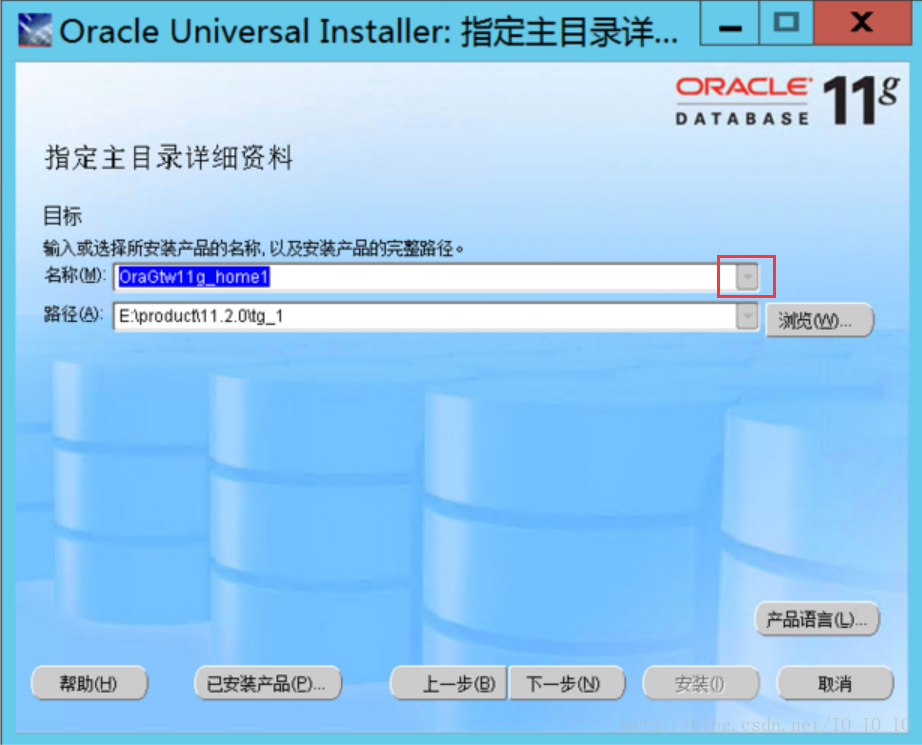Click the Browse (浏览) button
Viewport: 922px width, 745px height.
click(819, 320)
